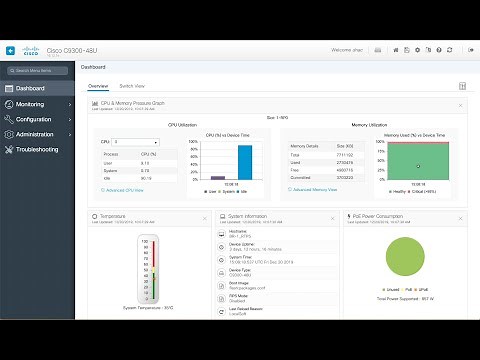This screenshot has height=360, width=480.
Task: Click the Administration gear icon
Action: pyautogui.click(x=9, y=134)
